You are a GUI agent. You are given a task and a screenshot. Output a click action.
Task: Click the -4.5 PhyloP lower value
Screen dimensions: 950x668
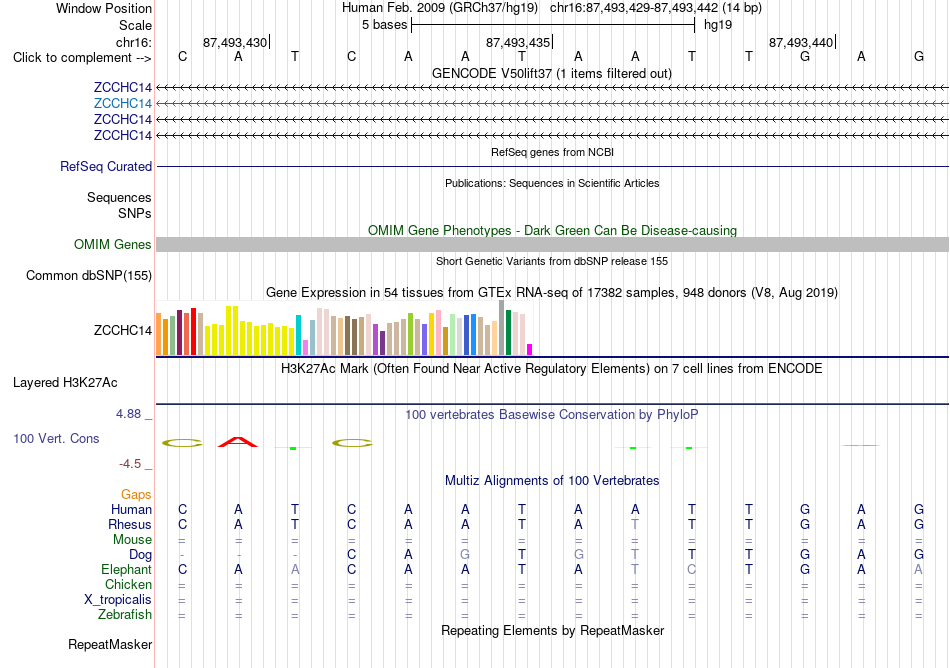tap(130, 464)
